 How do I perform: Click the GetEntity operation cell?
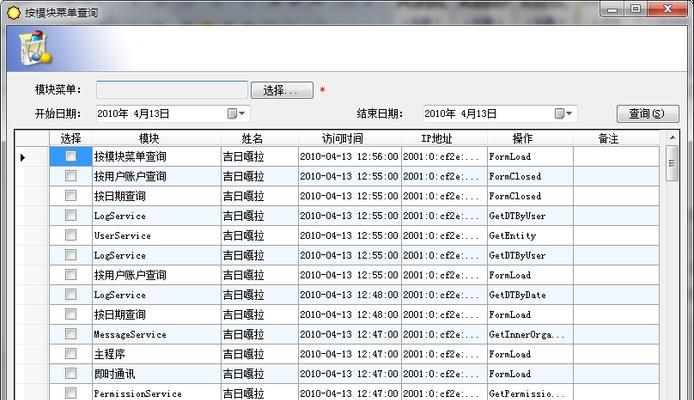coord(530,235)
